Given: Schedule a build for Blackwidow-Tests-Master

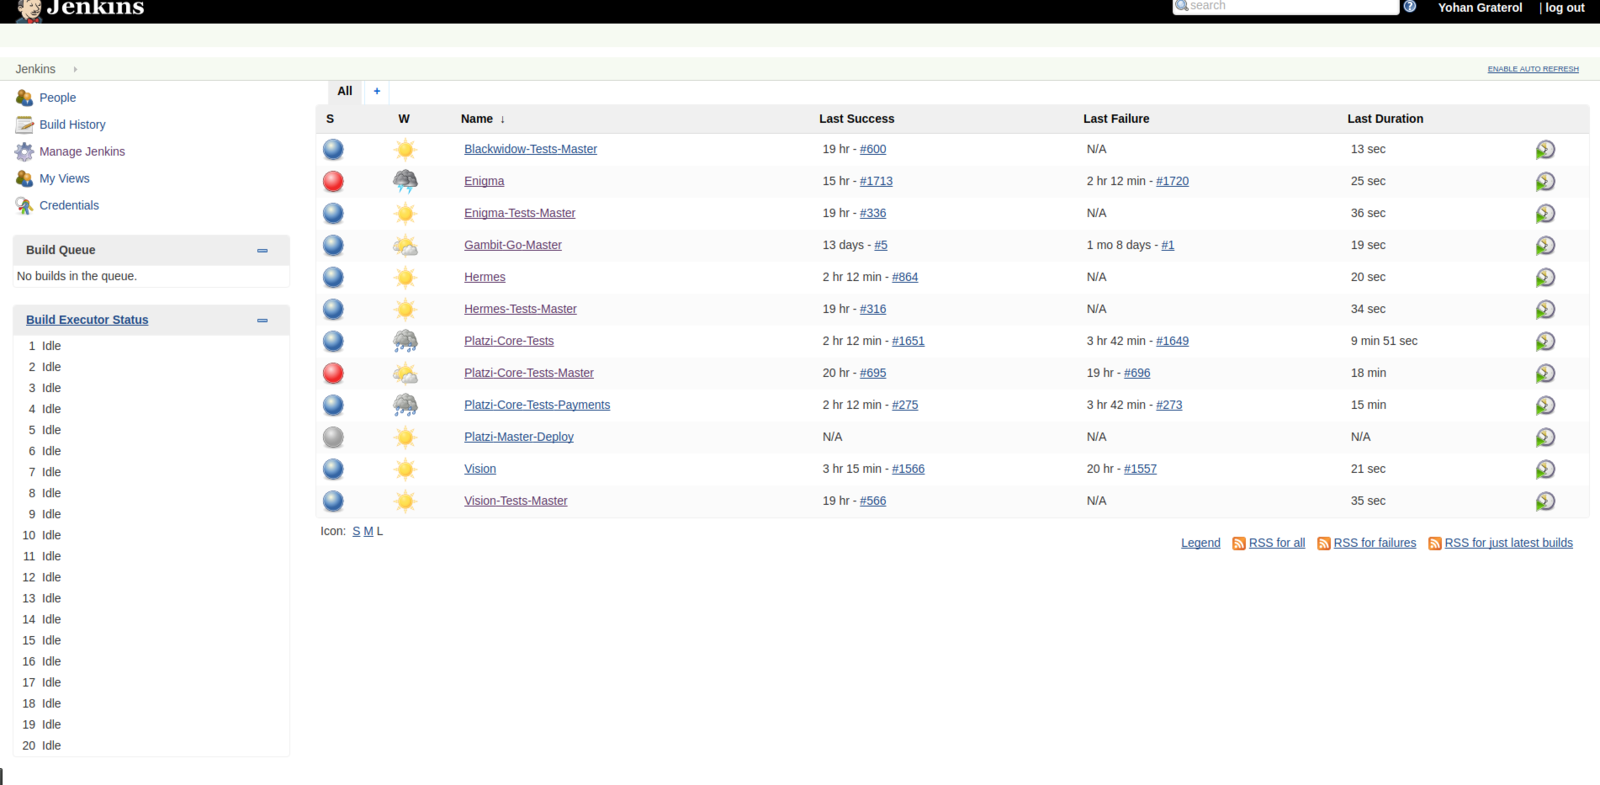Looking at the screenshot, I should coord(1545,150).
